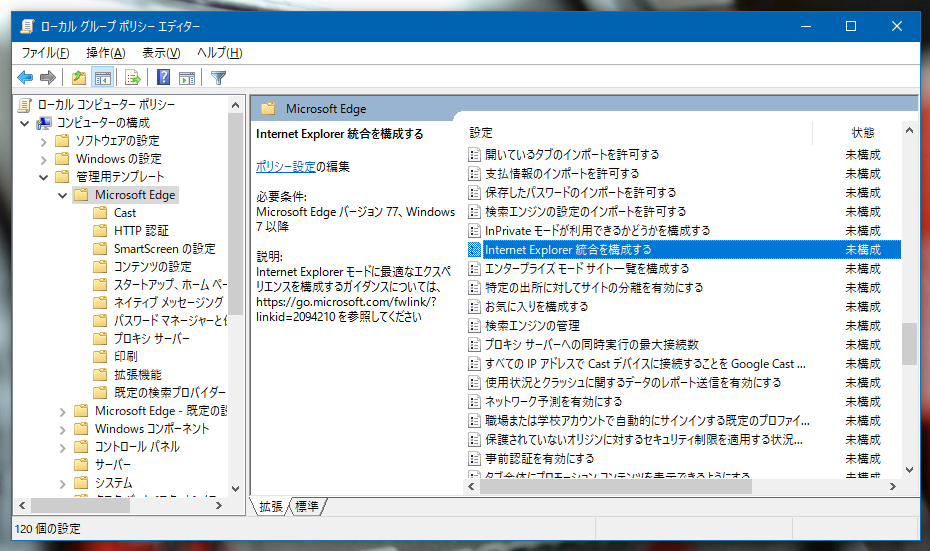Viewport: 930px width, 551px height.
Task: Collapse the コンピューターの構成 node
Action: [24, 123]
